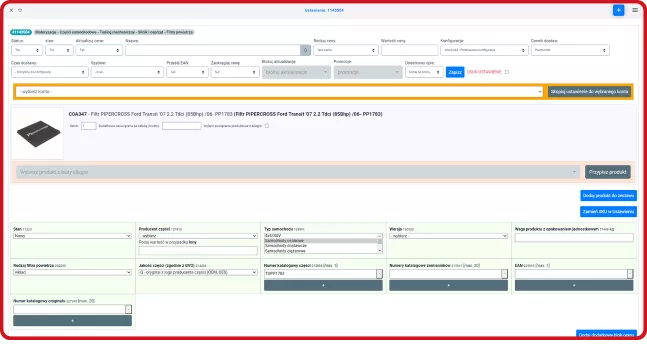Click the small button beside Numer katalogowy części input
This screenshot has height=364, width=647.
click(379, 274)
